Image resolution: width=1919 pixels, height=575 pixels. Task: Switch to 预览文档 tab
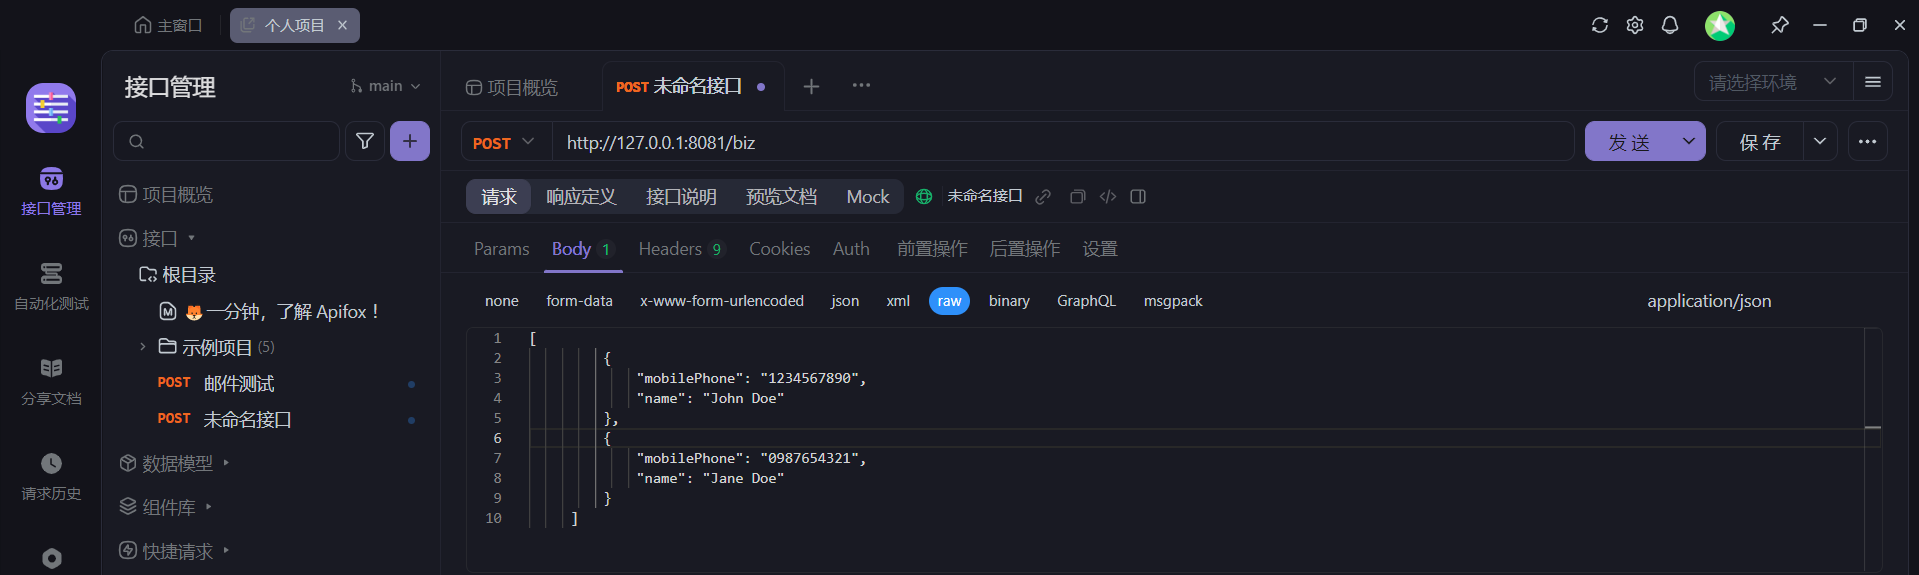[x=781, y=197]
